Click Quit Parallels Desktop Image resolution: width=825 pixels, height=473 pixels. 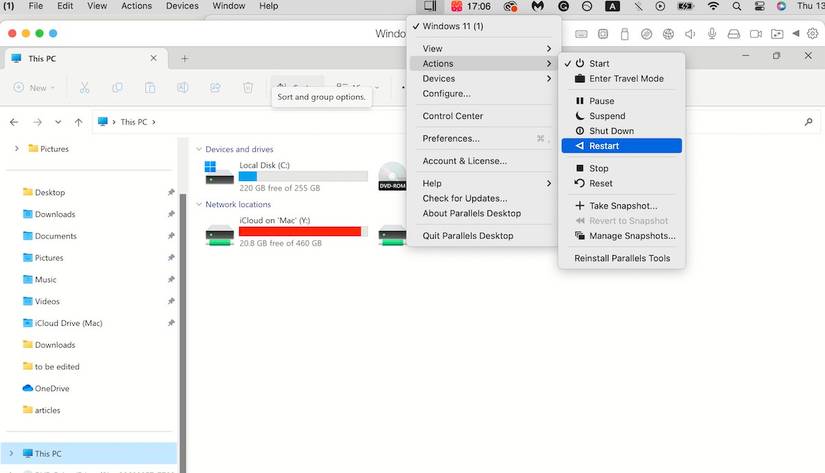(484, 236)
